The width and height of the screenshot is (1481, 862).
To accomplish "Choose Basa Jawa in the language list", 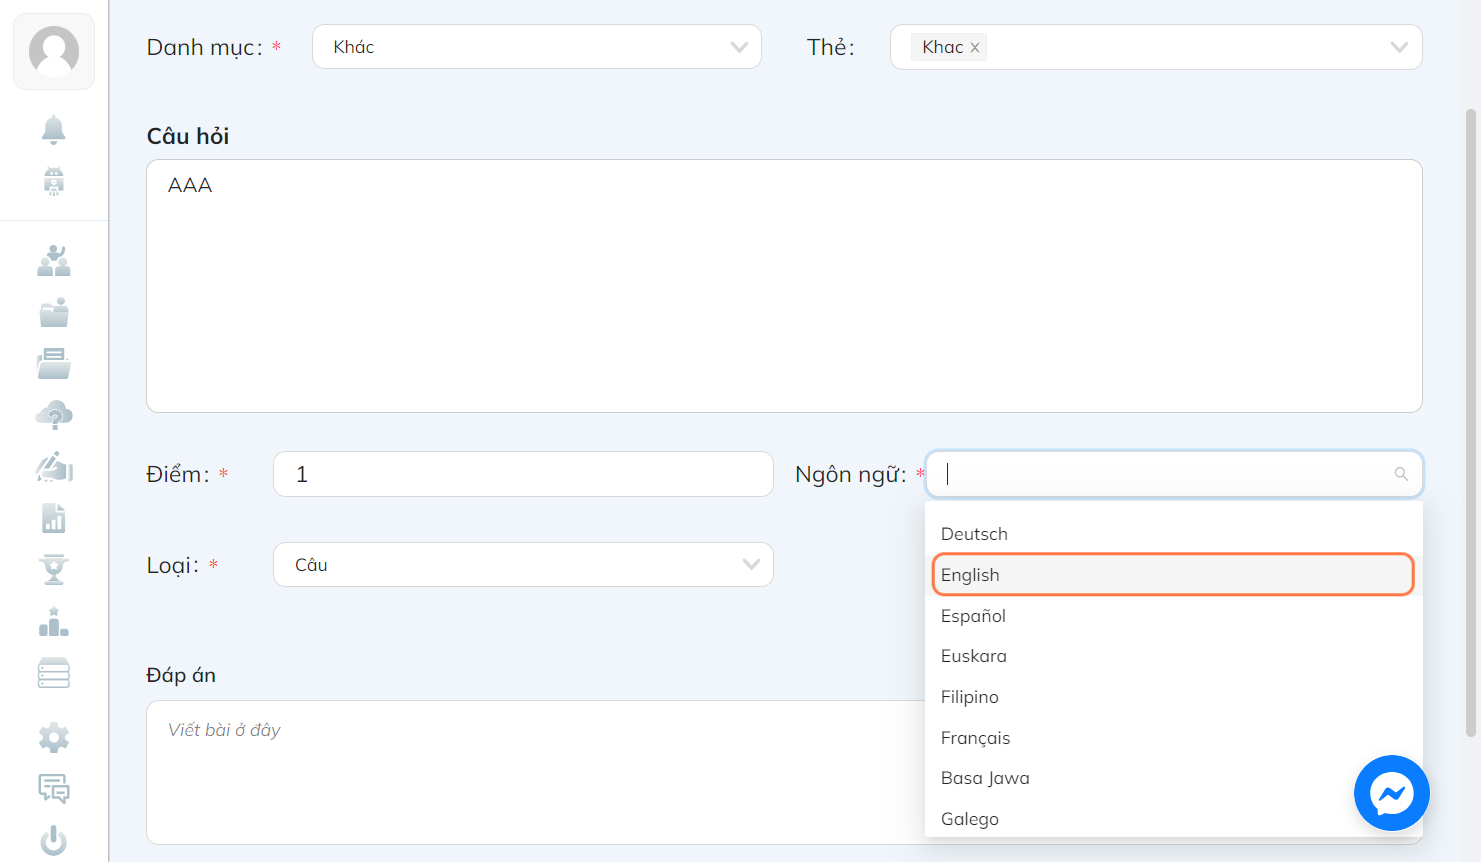I will pyautogui.click(x=1174, y=778).
